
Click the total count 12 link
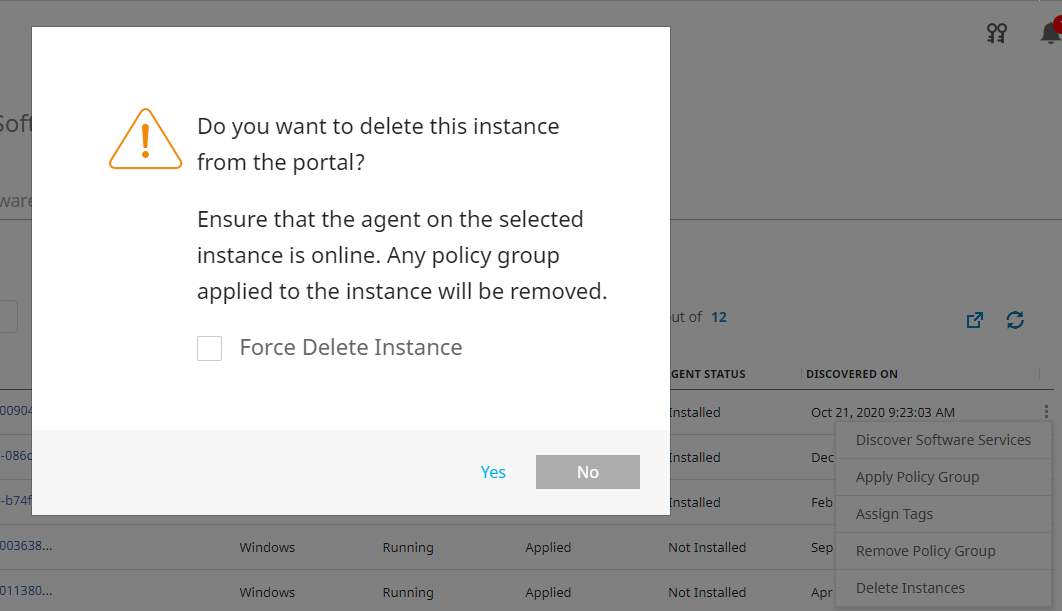pos(719,317)
